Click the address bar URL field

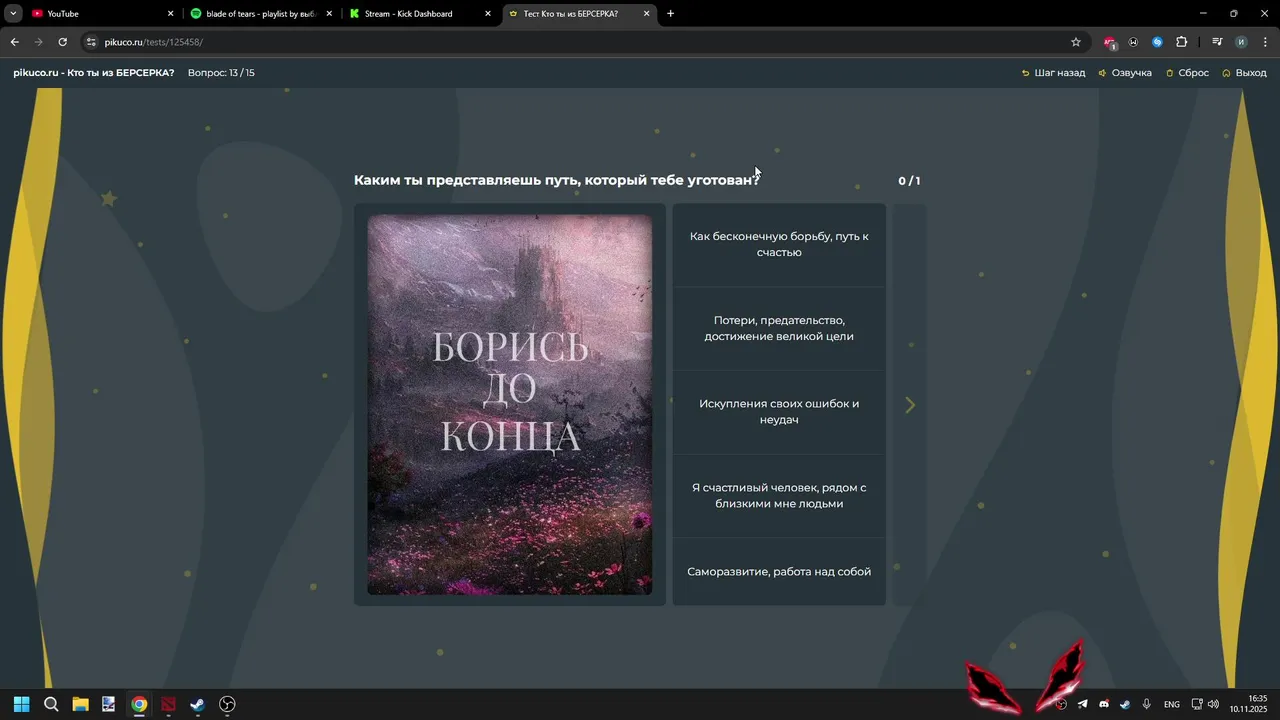coord(580,42)
